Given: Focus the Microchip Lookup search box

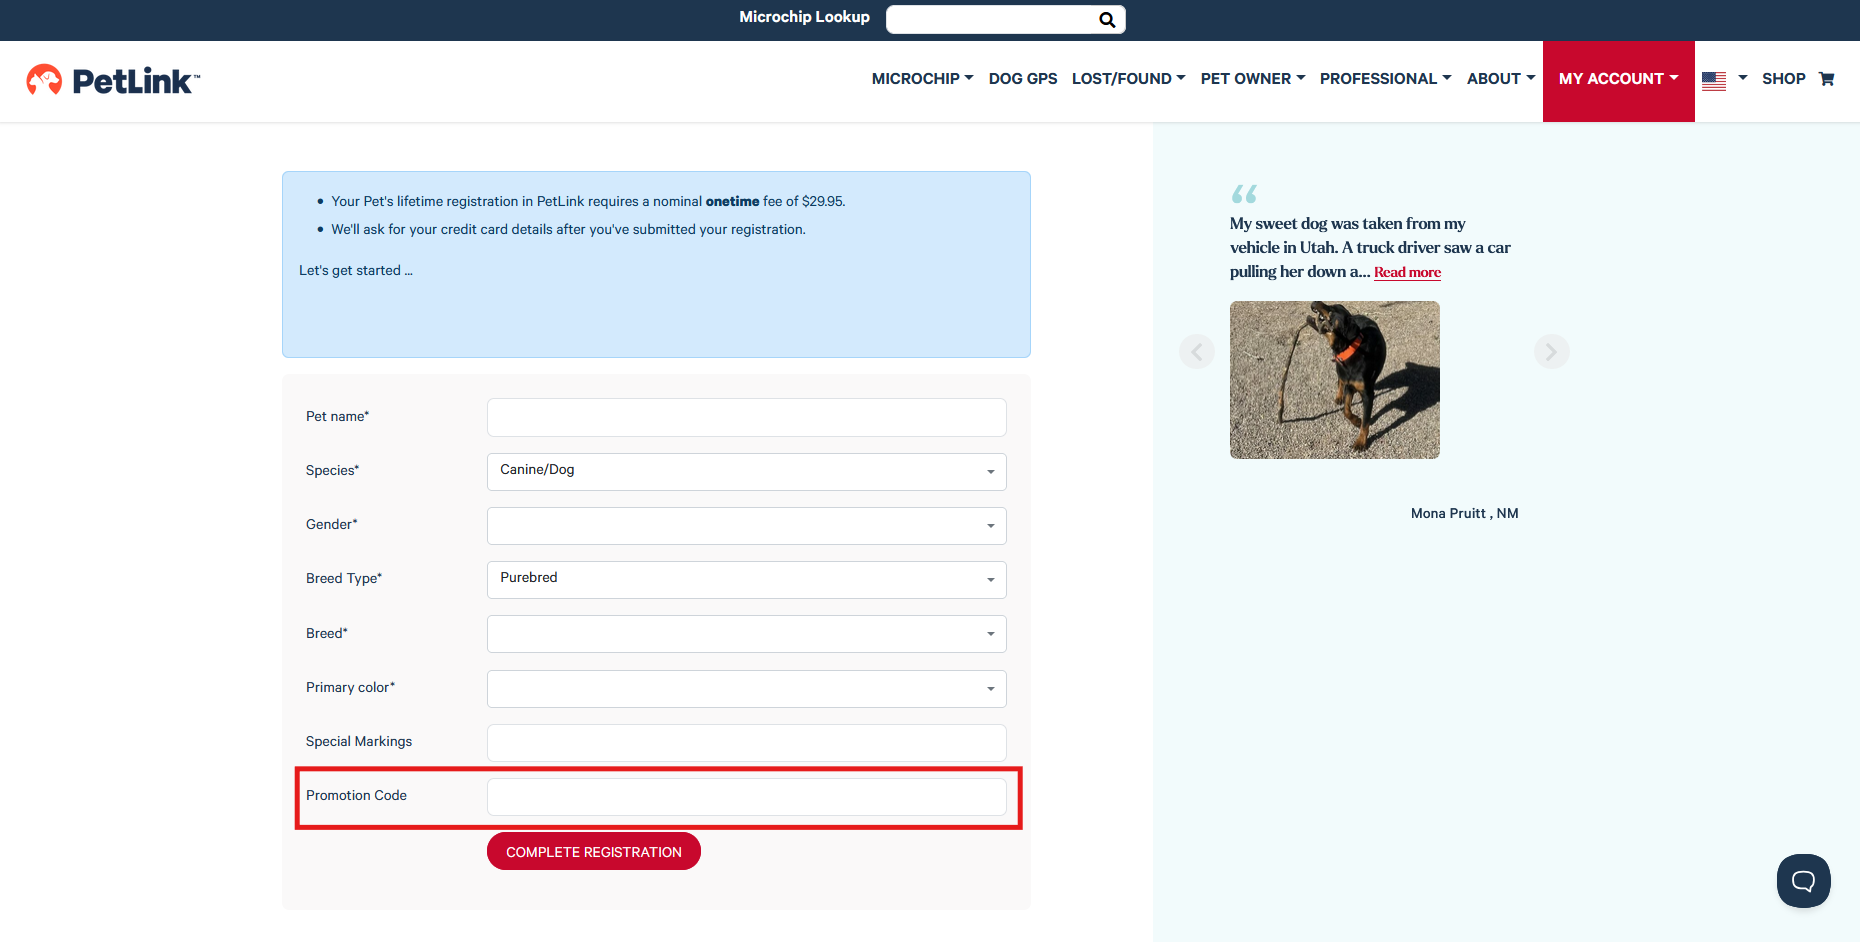Looking at the screenshot, I should coord(1005,20).
